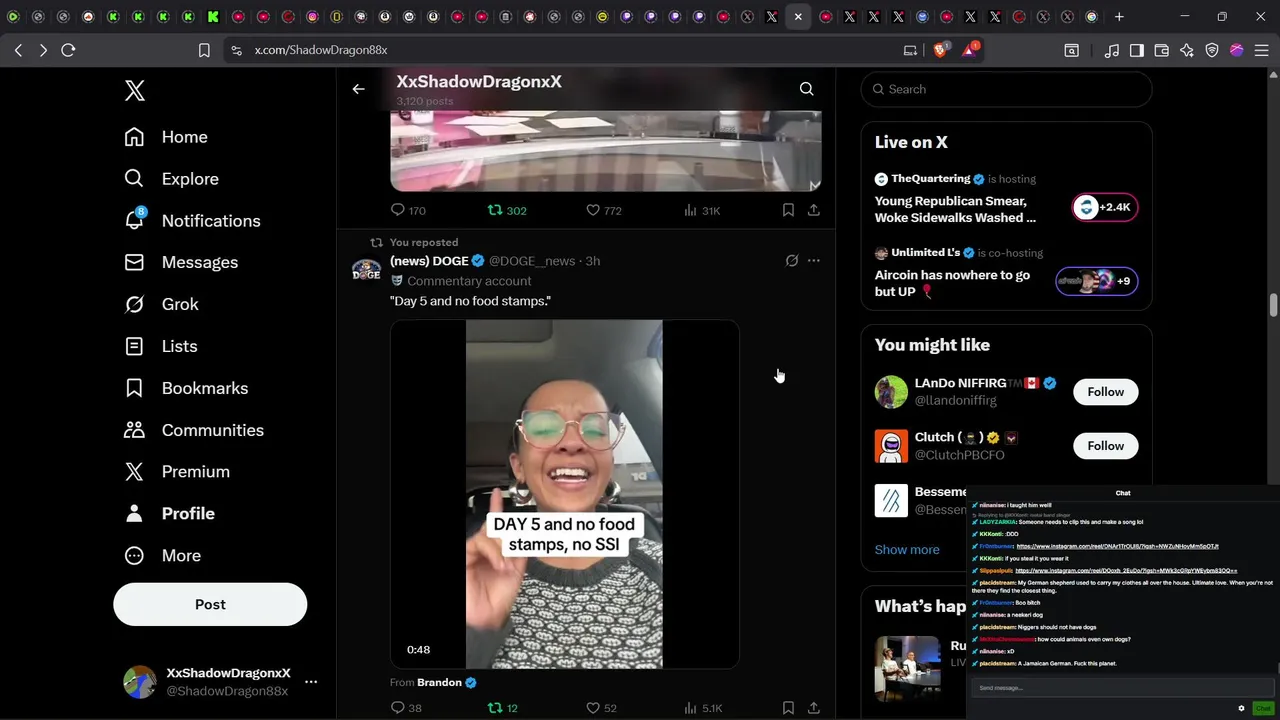Like the post with 772 likes
Image resolution: width=1280 pixels, height=720 pixels.
(x=603, y=210)
